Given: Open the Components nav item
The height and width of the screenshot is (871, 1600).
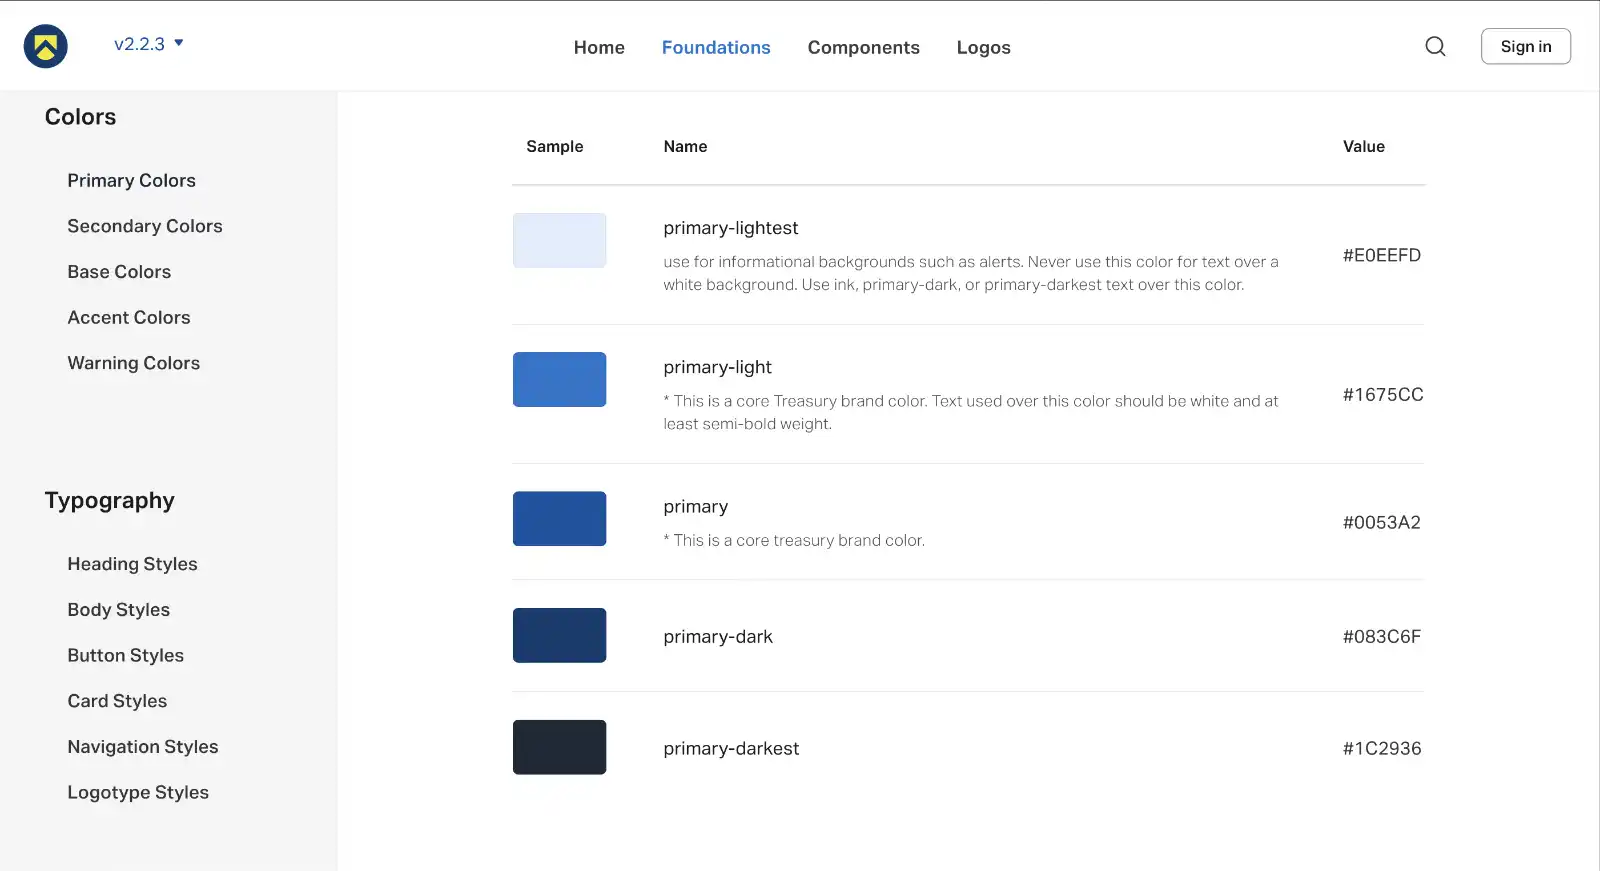Looking at the screenshot, I should (x=863, y=47).
